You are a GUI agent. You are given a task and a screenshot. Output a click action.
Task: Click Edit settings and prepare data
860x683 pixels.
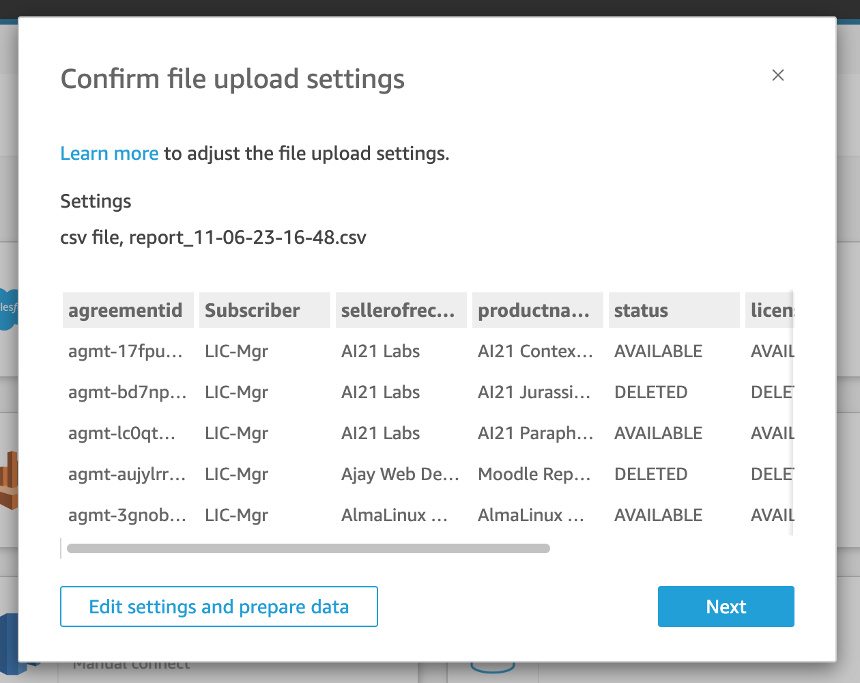click(218, 606)
